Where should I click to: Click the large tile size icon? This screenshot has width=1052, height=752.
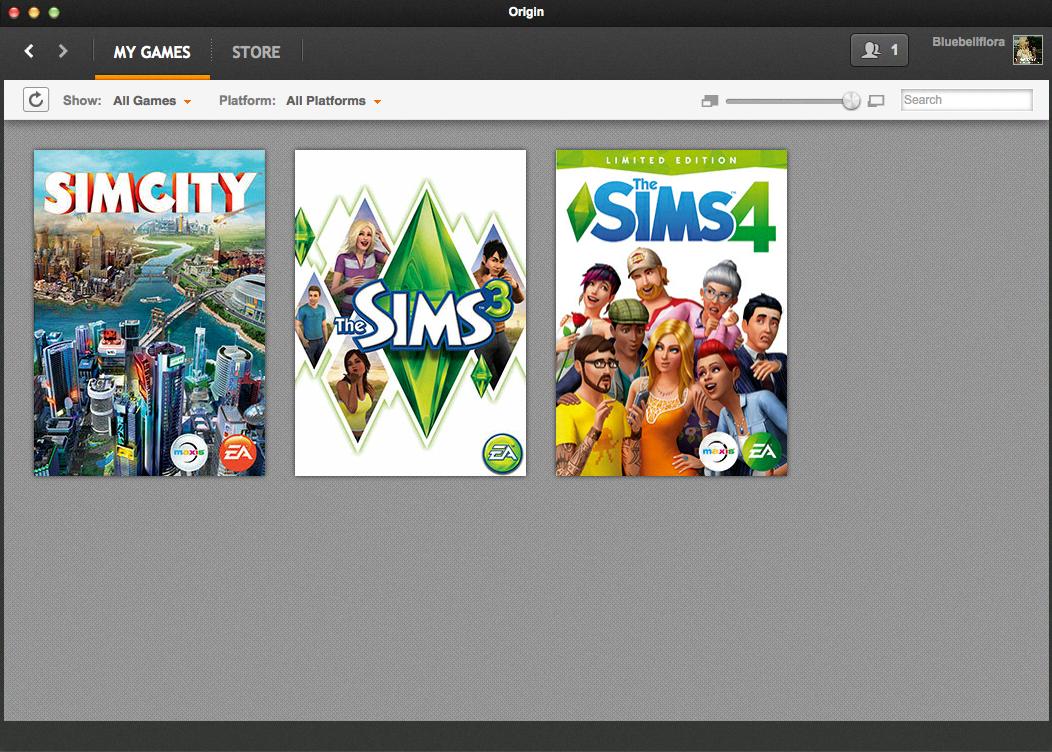(x=876, y=101)
